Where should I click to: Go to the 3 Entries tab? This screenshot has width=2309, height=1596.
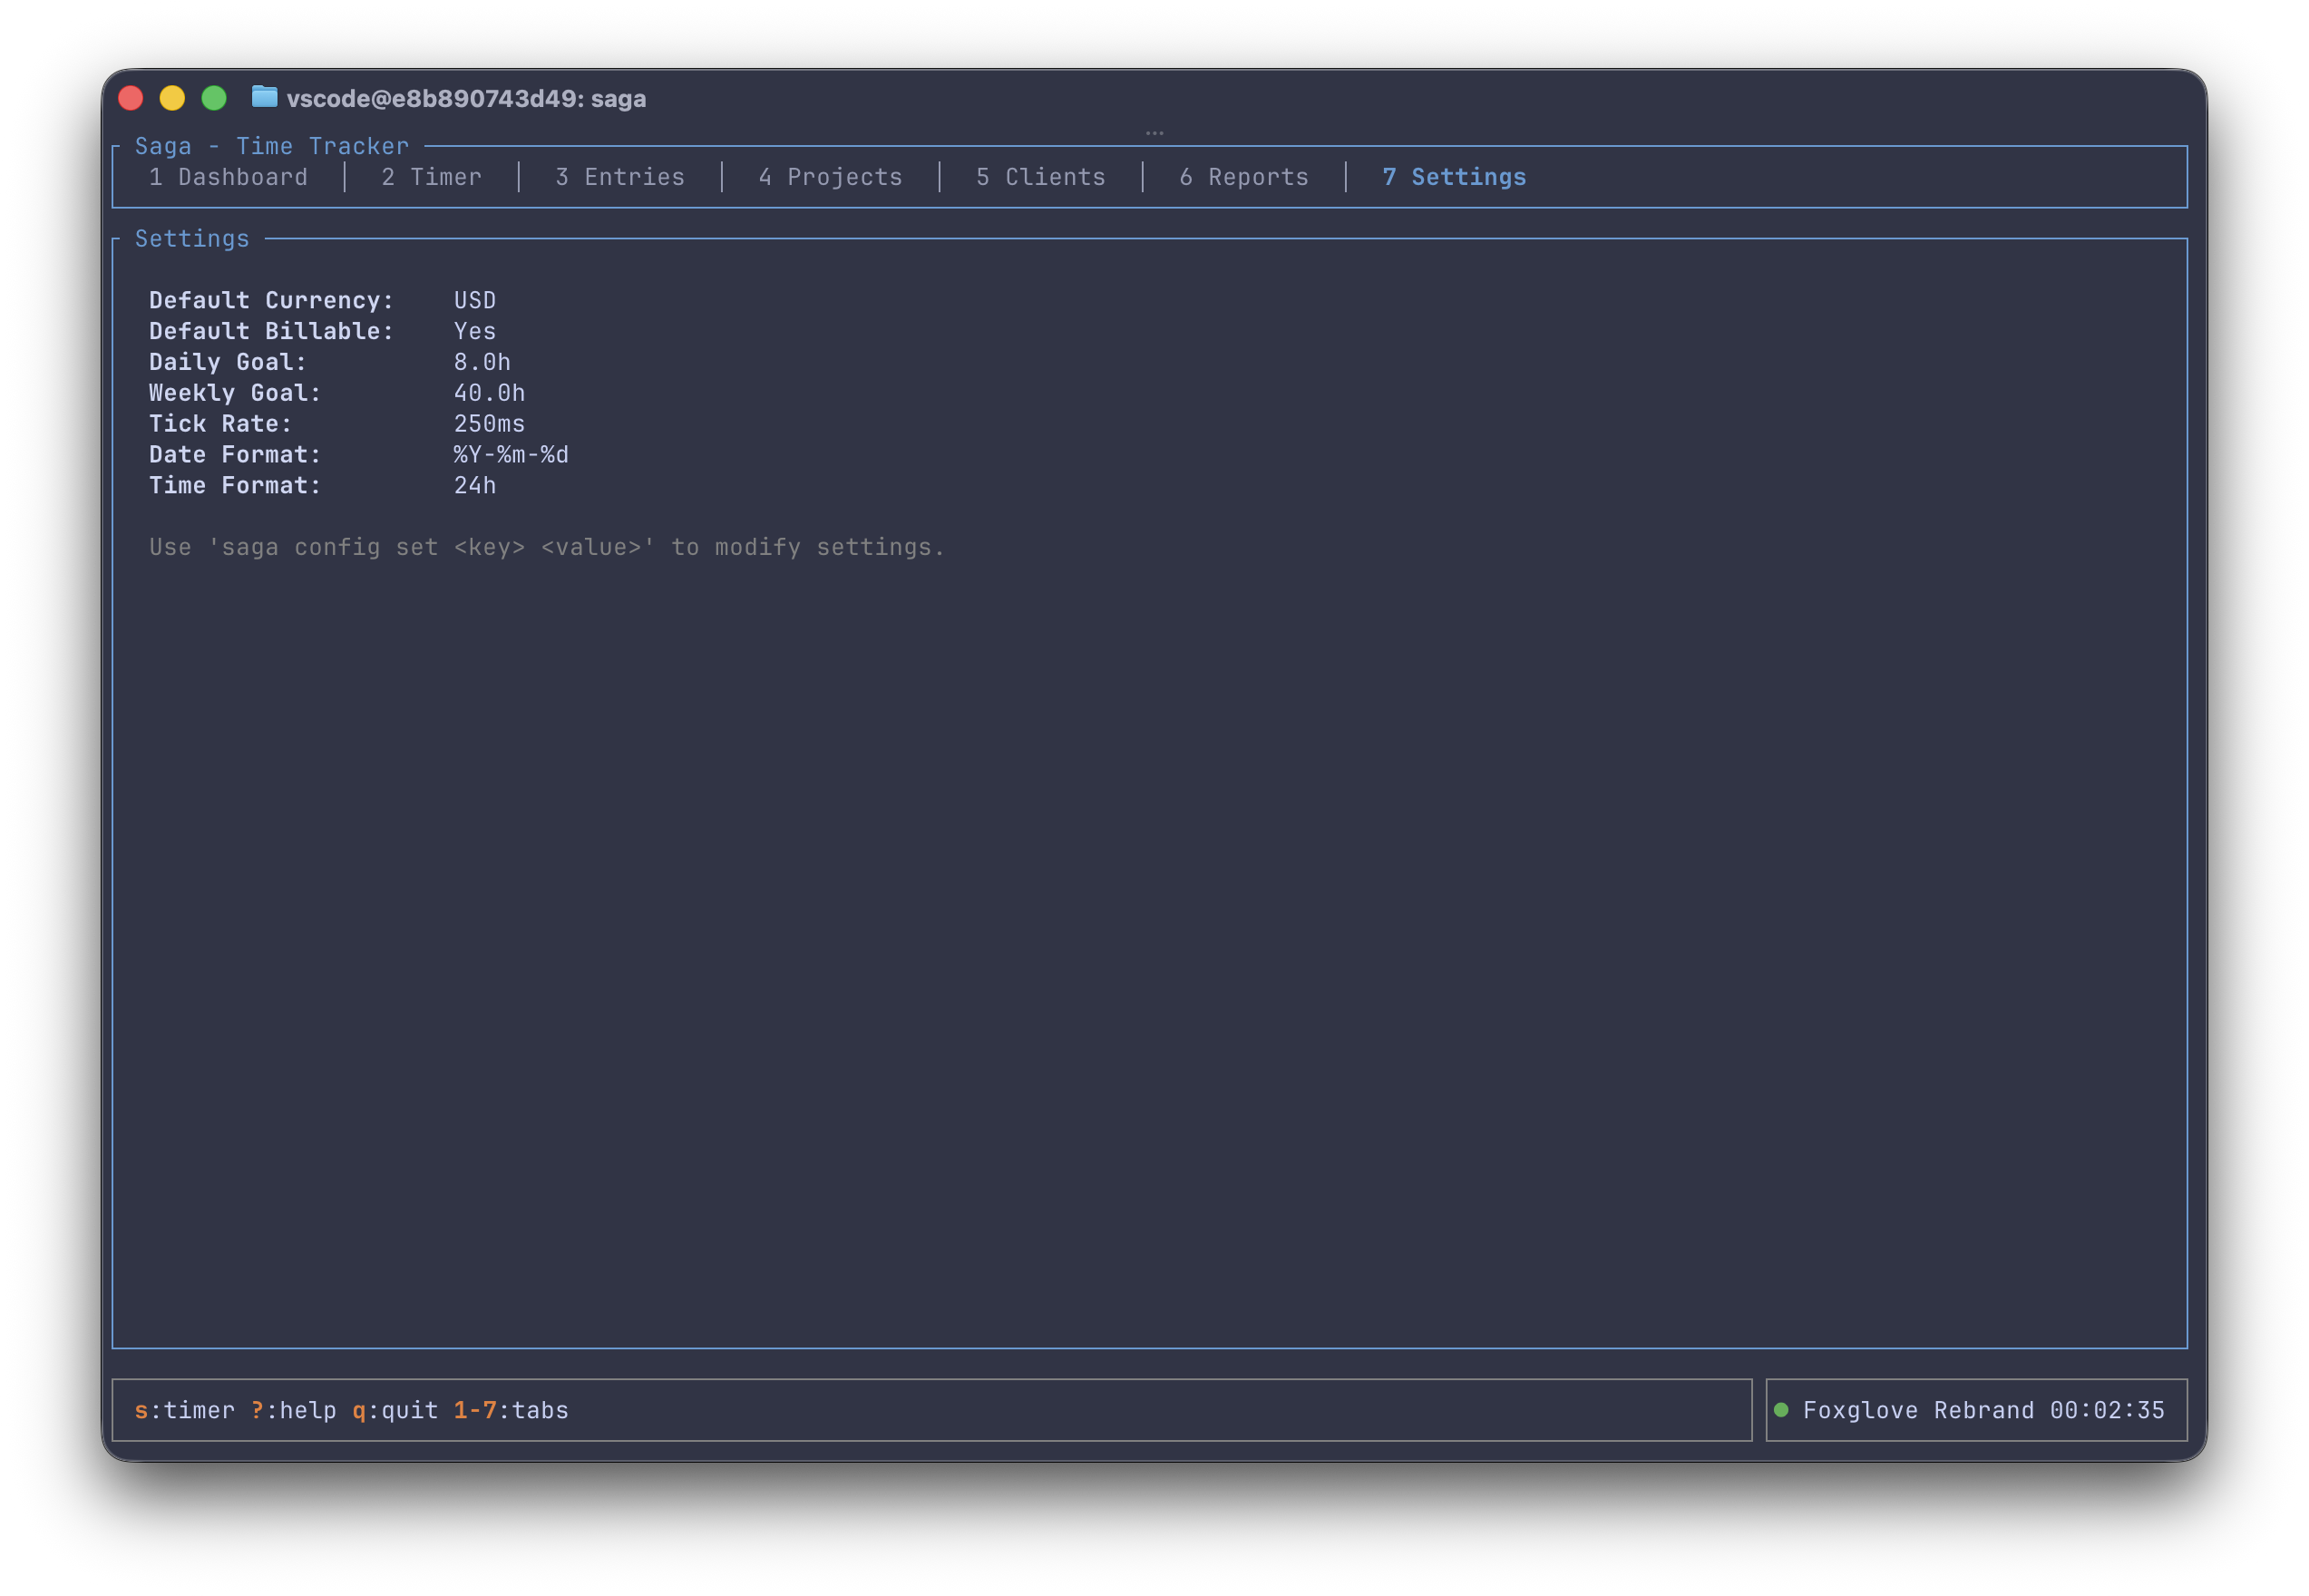(x=620, y=177)
